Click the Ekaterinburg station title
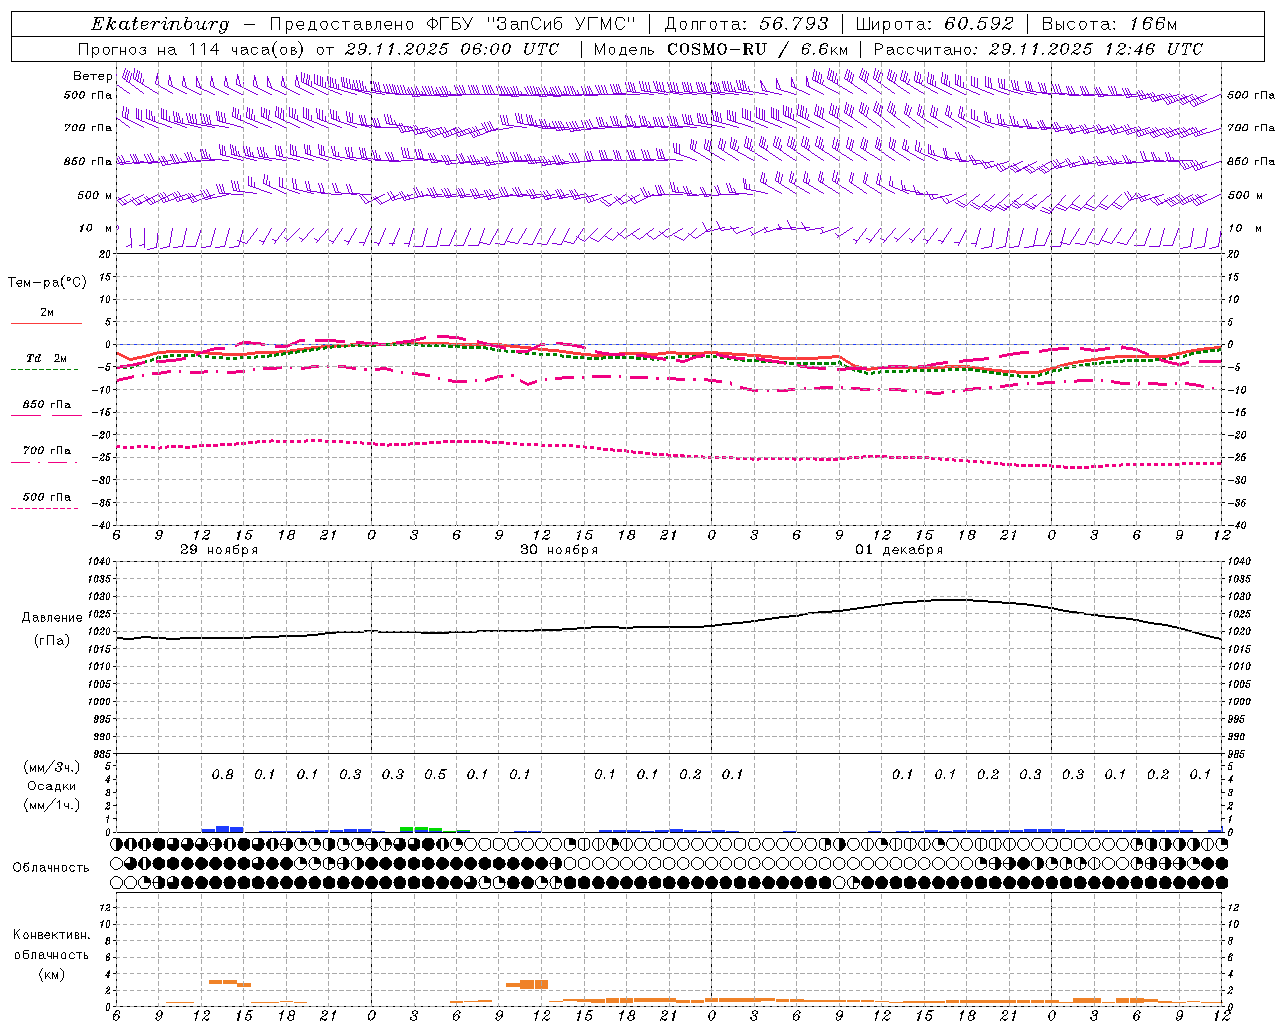1280x1024 pixels. coord(160,24)
